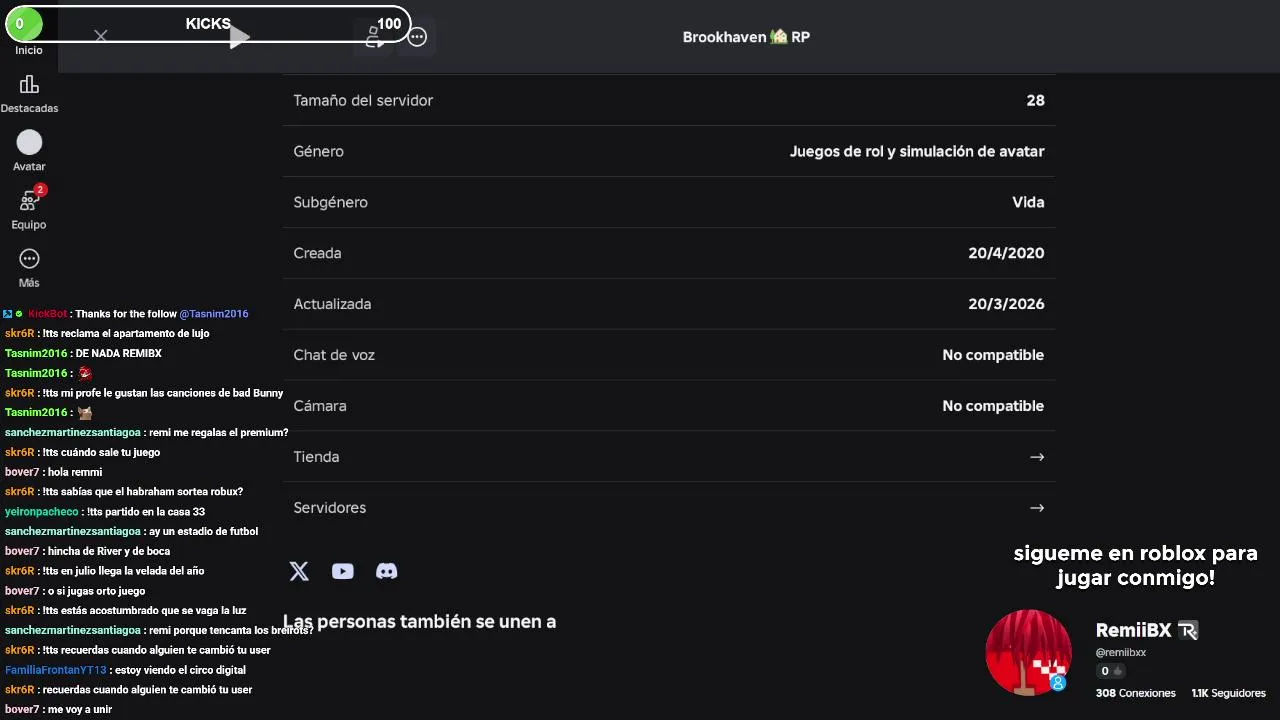
Task: Open Equipo with notification badge
Action: (29, 202)
